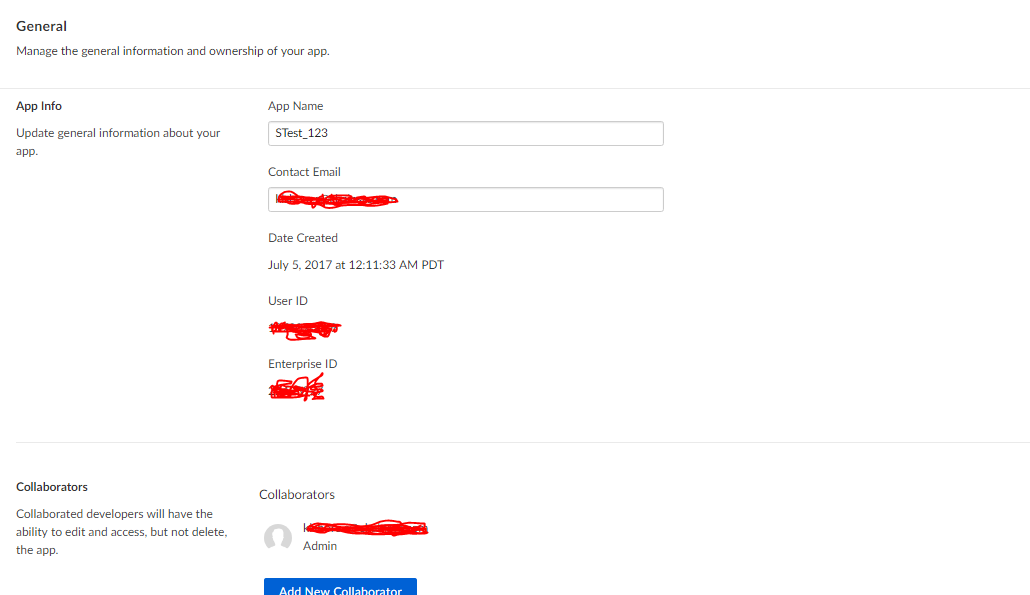Click the Add New Collaborator button
The height and width of the screenshot is (595, 1030).
click(x=340, y=589)
